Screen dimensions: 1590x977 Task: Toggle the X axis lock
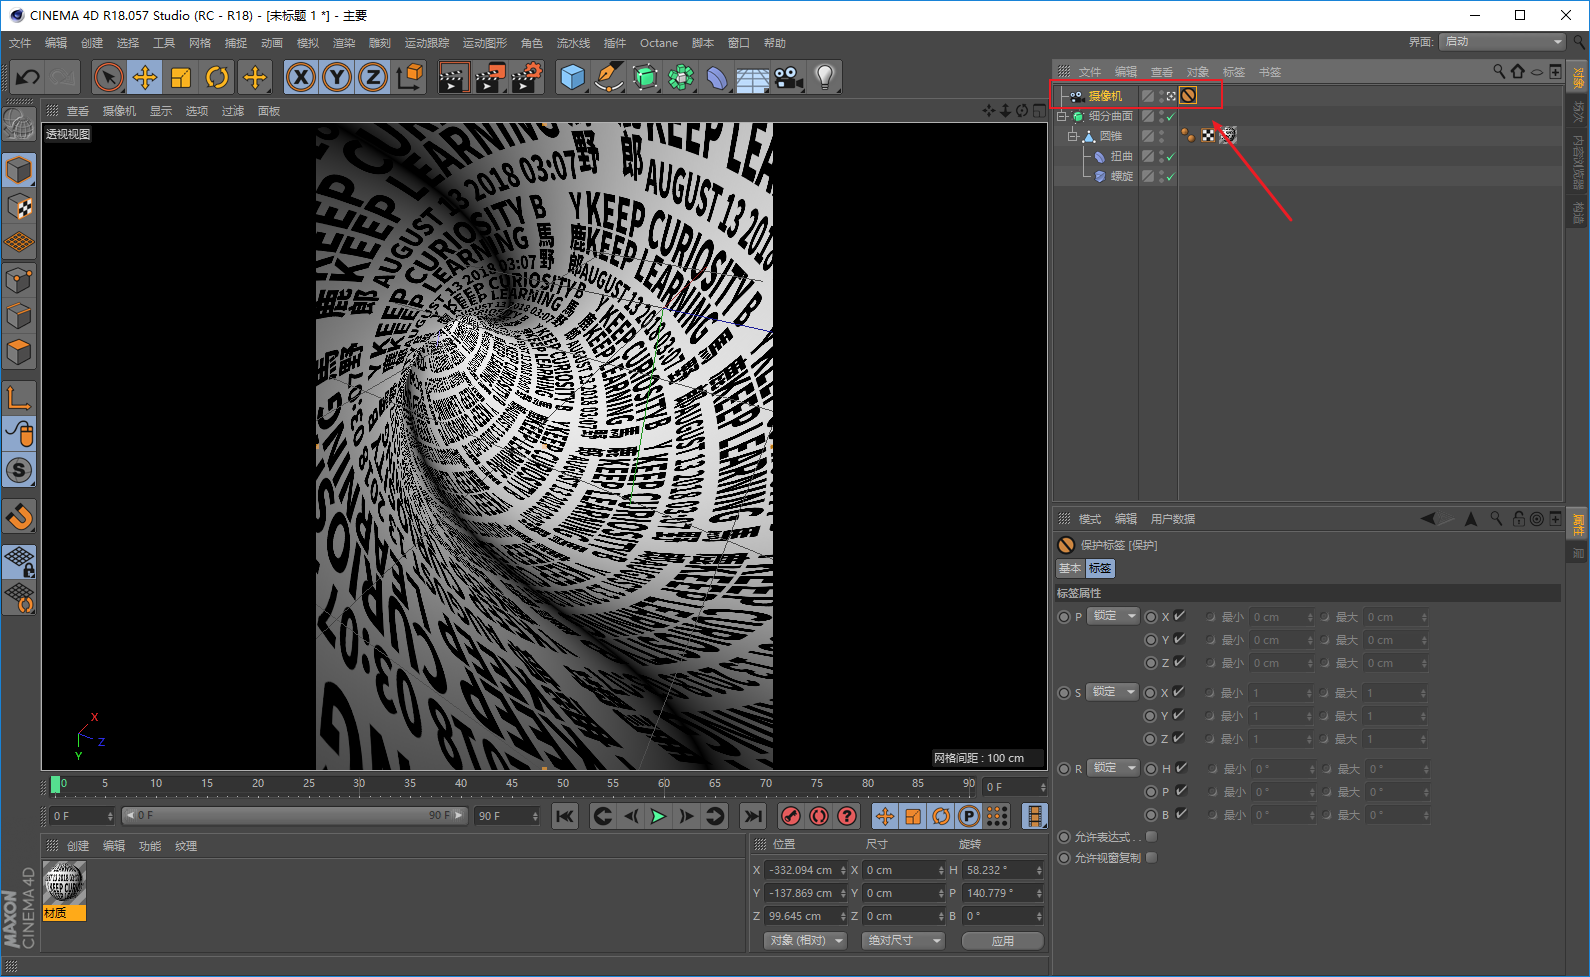pyautogui.click(x=301, y=77)
